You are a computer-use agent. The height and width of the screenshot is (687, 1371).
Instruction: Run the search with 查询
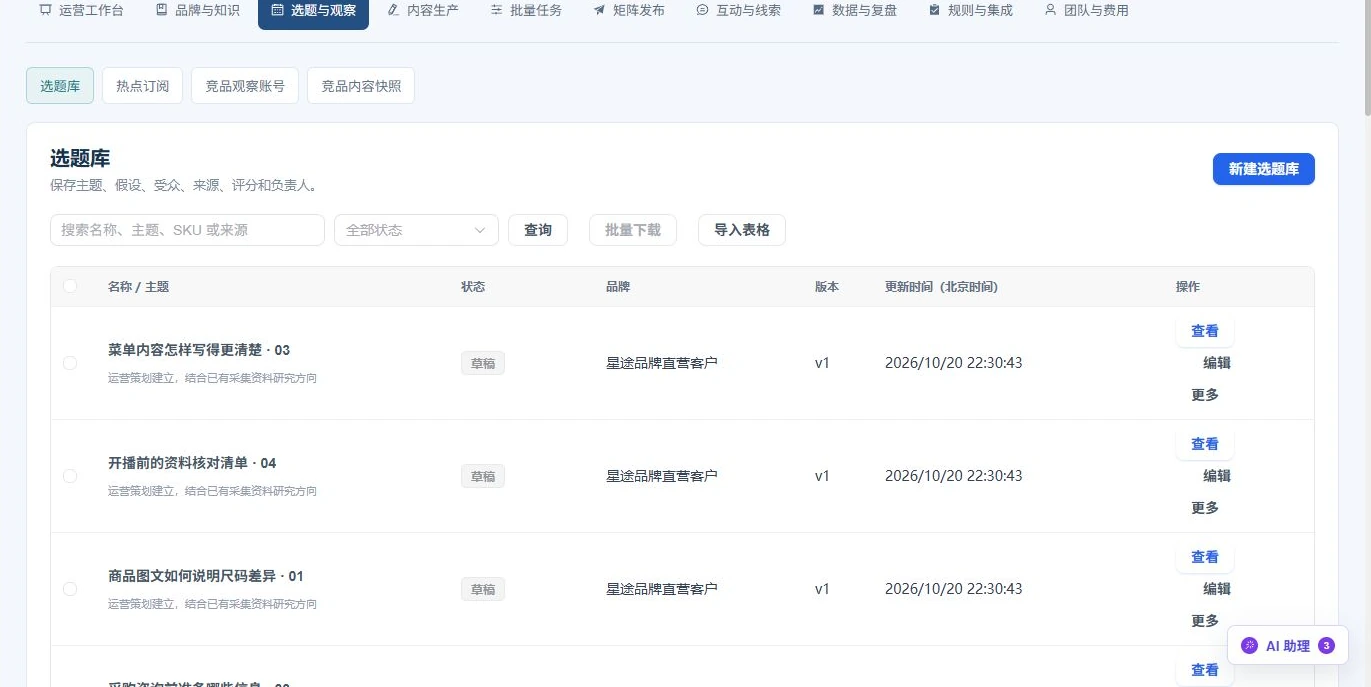(538, 230)
